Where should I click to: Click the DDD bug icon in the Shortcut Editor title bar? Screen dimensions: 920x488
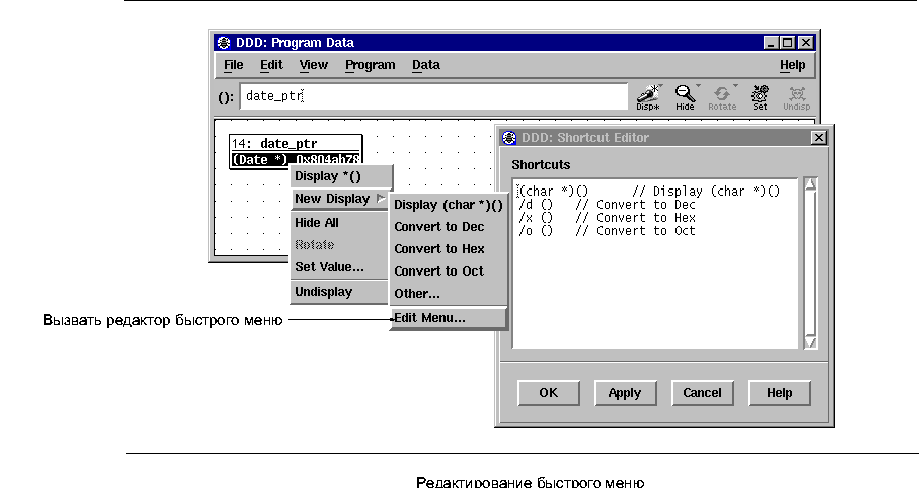(509, 138)
